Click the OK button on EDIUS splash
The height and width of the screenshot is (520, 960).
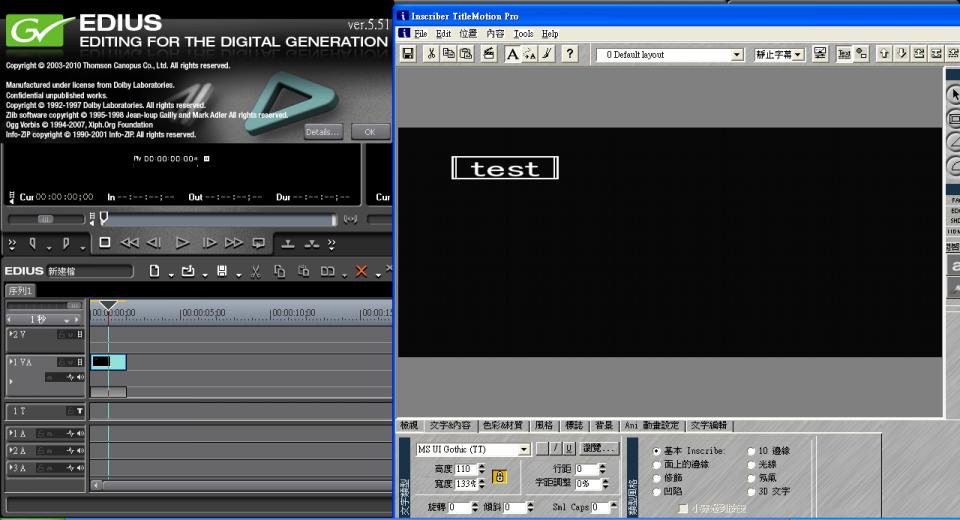tap(370, 132)
